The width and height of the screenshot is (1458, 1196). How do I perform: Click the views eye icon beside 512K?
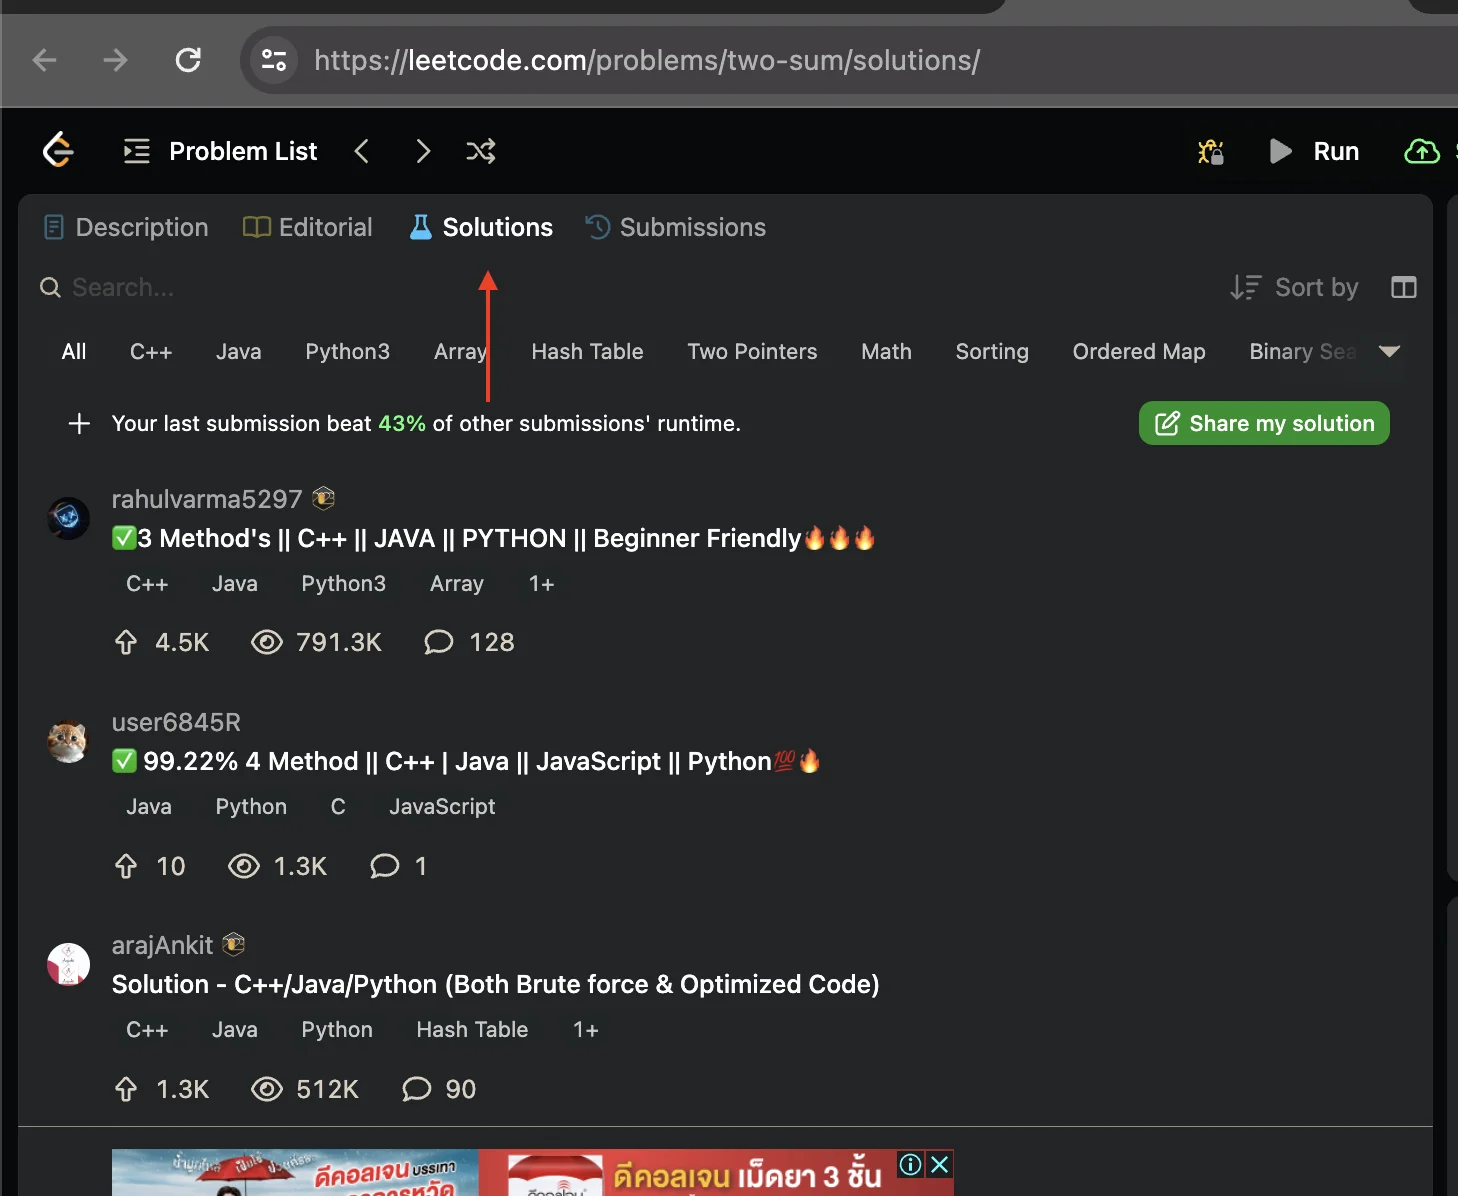point(267,1089)
